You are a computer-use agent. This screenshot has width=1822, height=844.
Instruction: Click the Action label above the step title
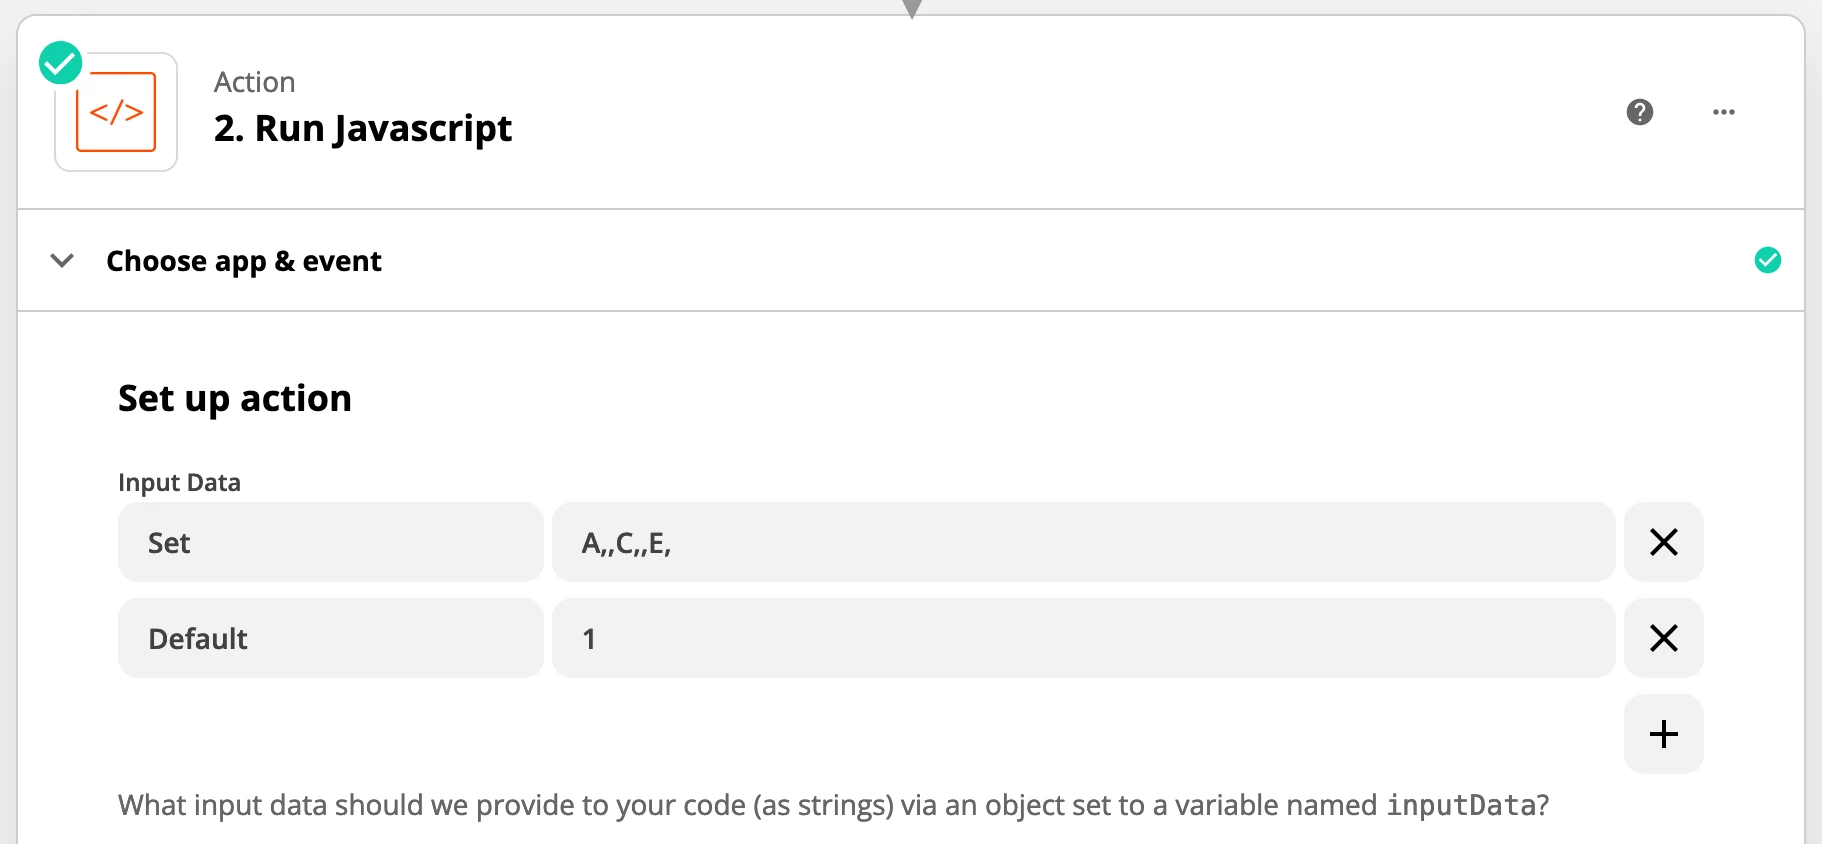[x=254, y=81]
